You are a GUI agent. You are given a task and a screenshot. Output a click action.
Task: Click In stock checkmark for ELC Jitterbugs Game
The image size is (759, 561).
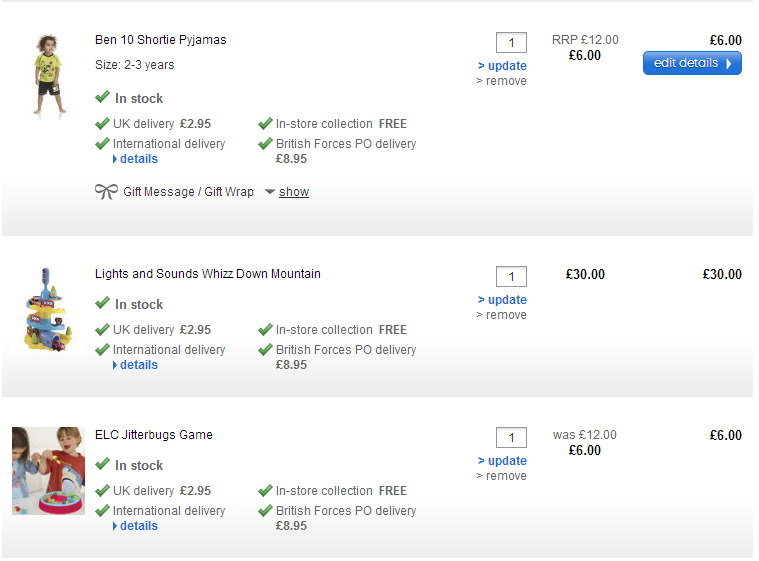tap(102, 465)
